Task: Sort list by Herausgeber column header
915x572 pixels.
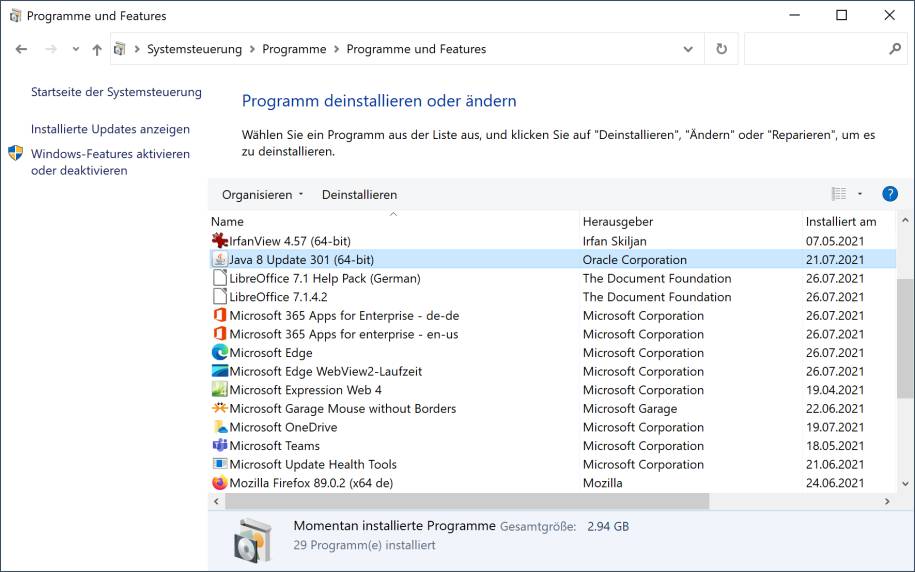Action: click(617, 221)
